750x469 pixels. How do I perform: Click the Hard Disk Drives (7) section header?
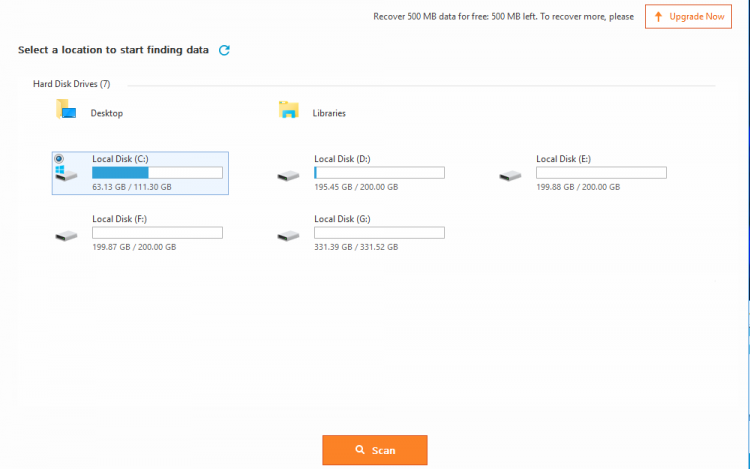click(71, 84)
